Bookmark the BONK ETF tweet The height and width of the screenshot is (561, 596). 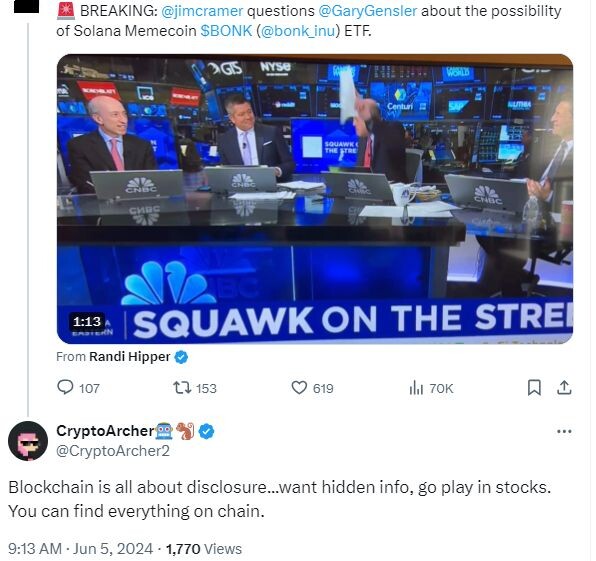[x=534, y=388]
